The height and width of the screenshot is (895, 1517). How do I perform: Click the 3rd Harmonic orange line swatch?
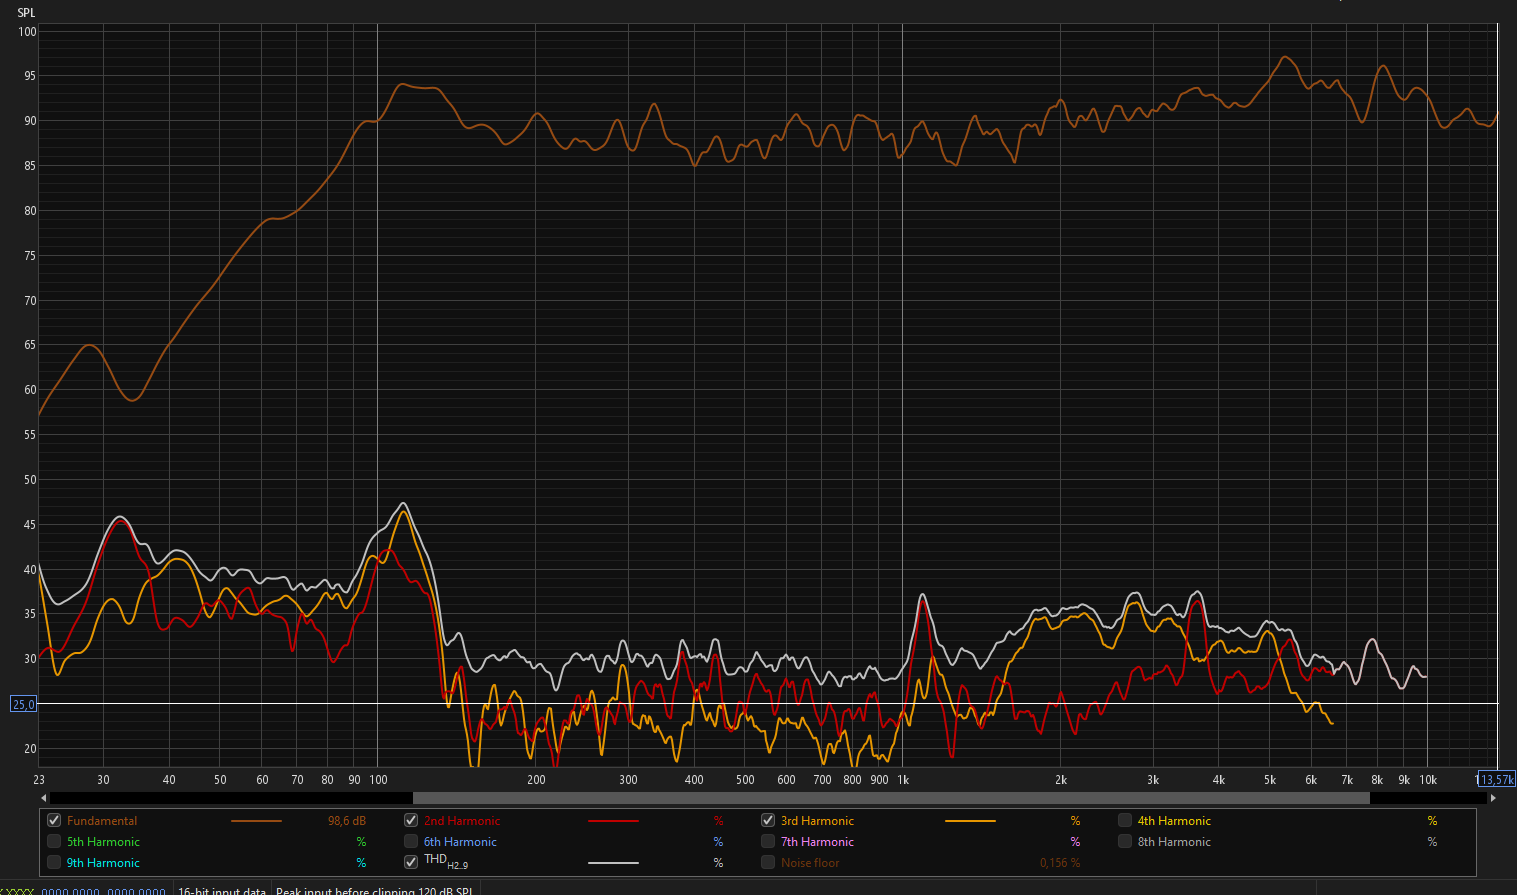click(970, 821)
